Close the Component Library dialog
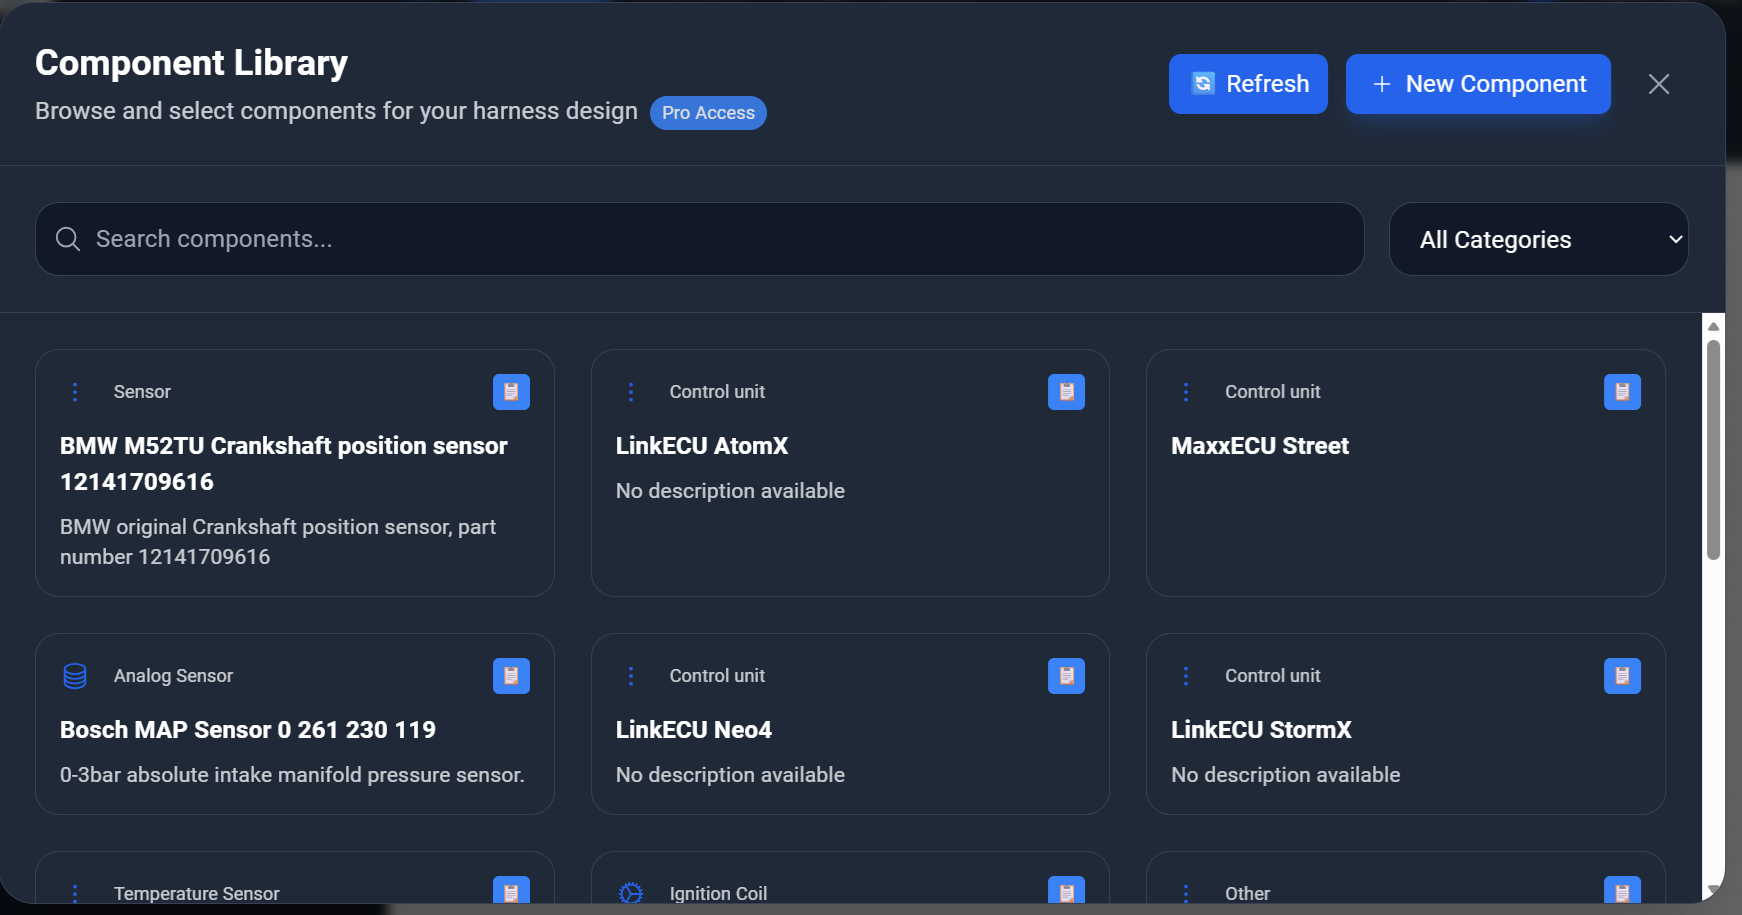This screenshot has width=1742, height=915. [1659, 84]
